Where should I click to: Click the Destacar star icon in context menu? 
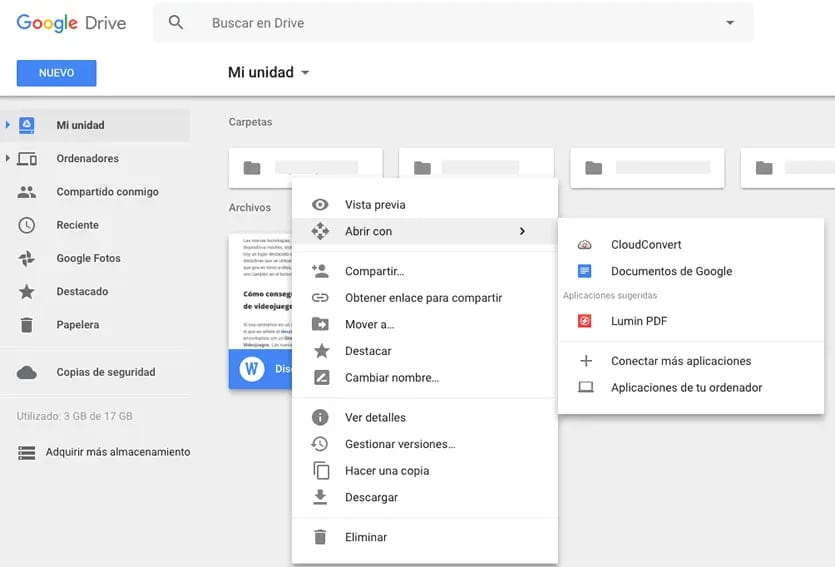coord(321,351)
